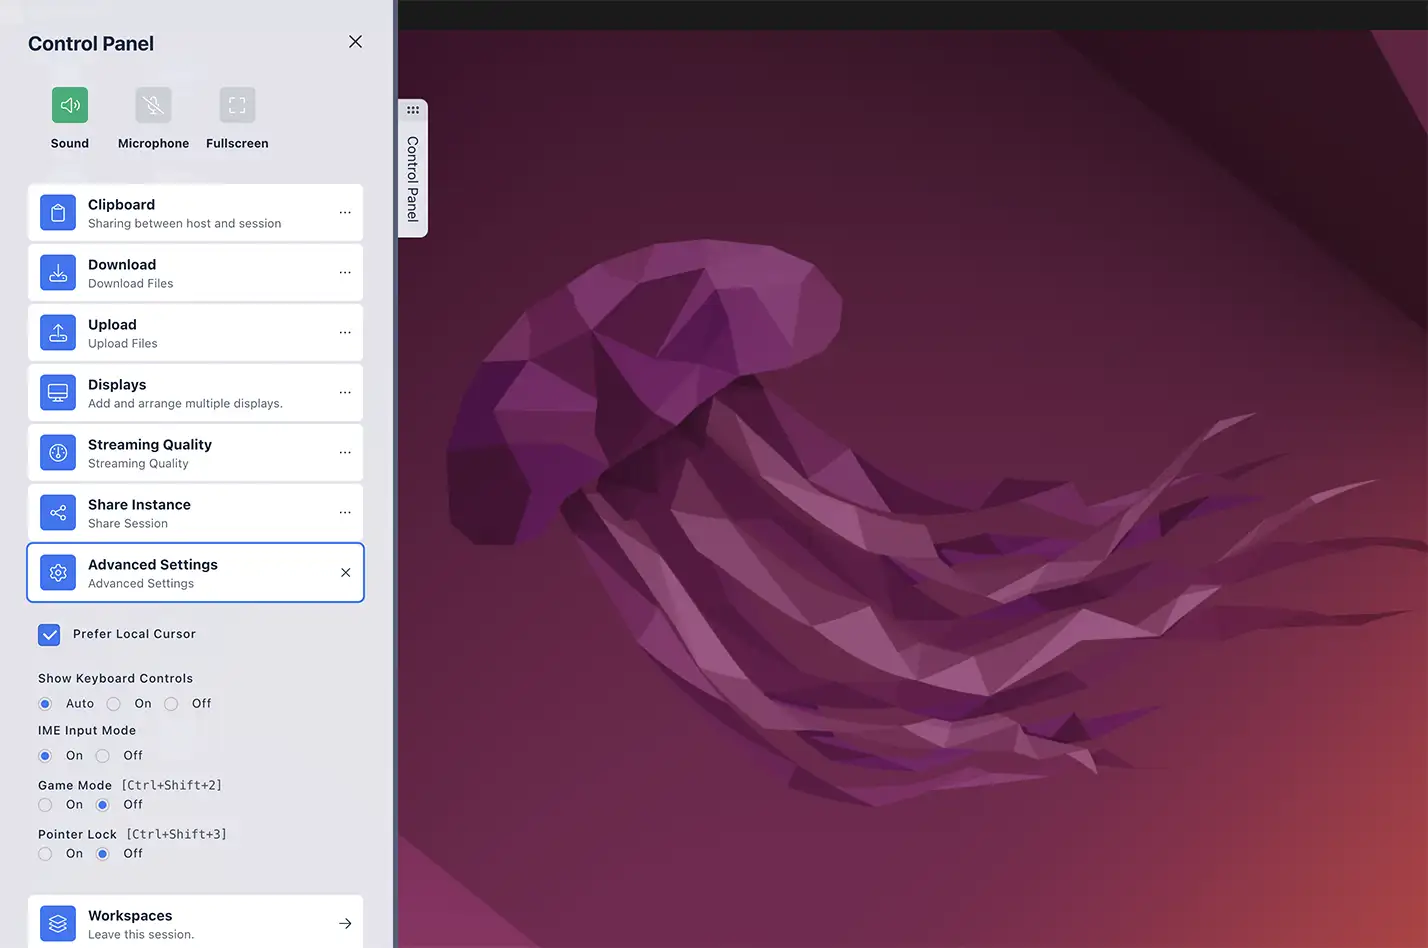This screenshot has width=1428, height=948.
Task: Open Workspaces to leave this session
Action: pyautogui.click(x=196, y=921)
